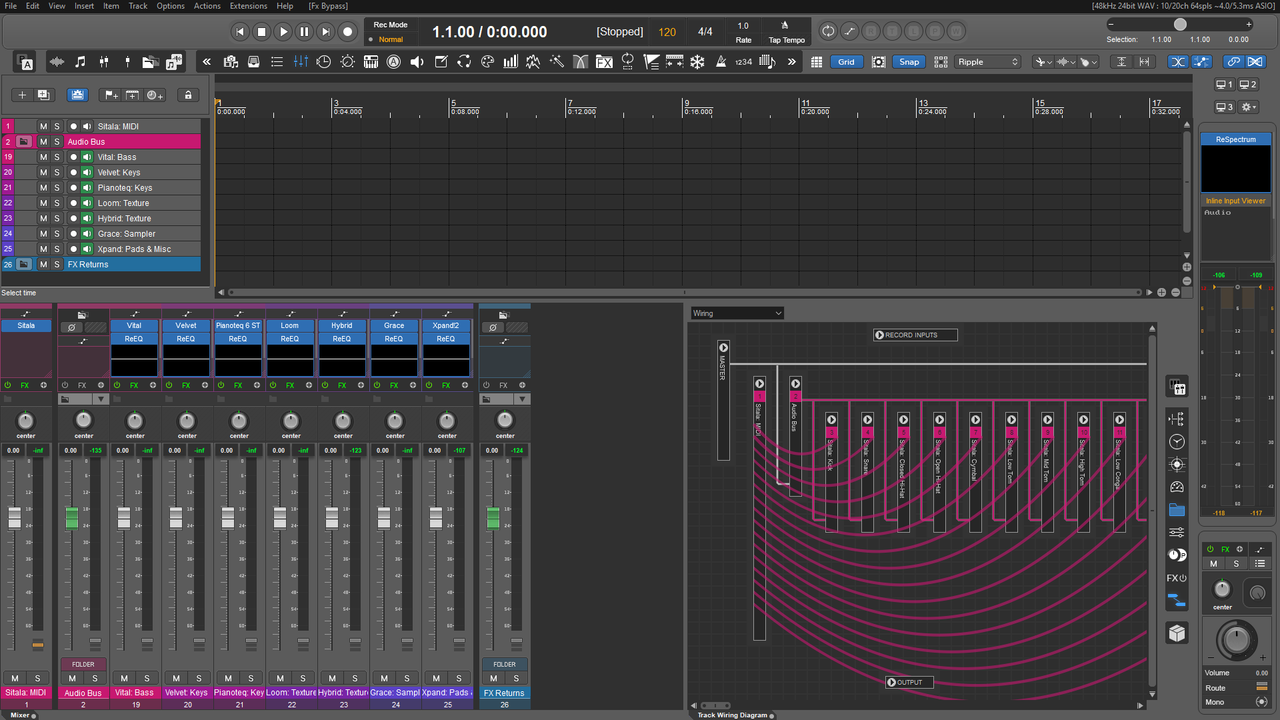The width and height of the screenshot is (1280, 720).
Task: Click the FX power icon in sidebar
Action: click(1177, 578)
